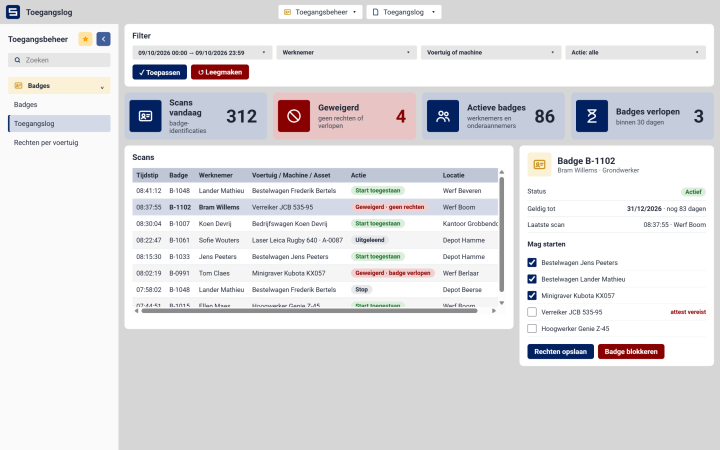Click Geweigerd · geen rechten tag
Image resolution: width=720 pixels, height=450 pixels.
tap(389, 207)
